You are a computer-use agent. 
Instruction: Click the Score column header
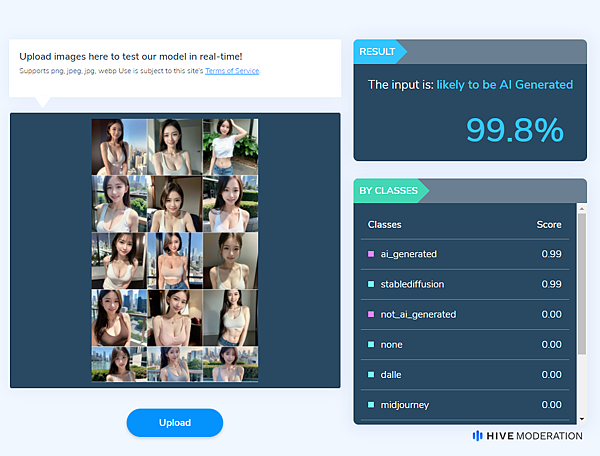[x=549, y=225]
